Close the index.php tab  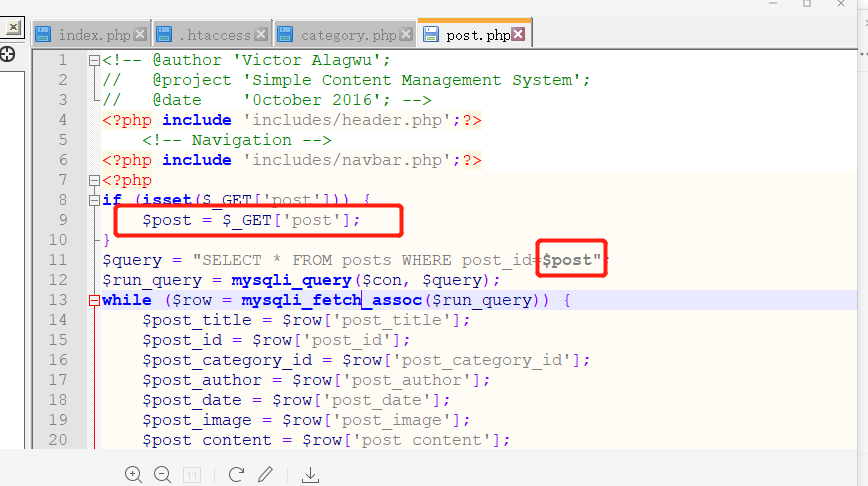click(x=141, y=34)
